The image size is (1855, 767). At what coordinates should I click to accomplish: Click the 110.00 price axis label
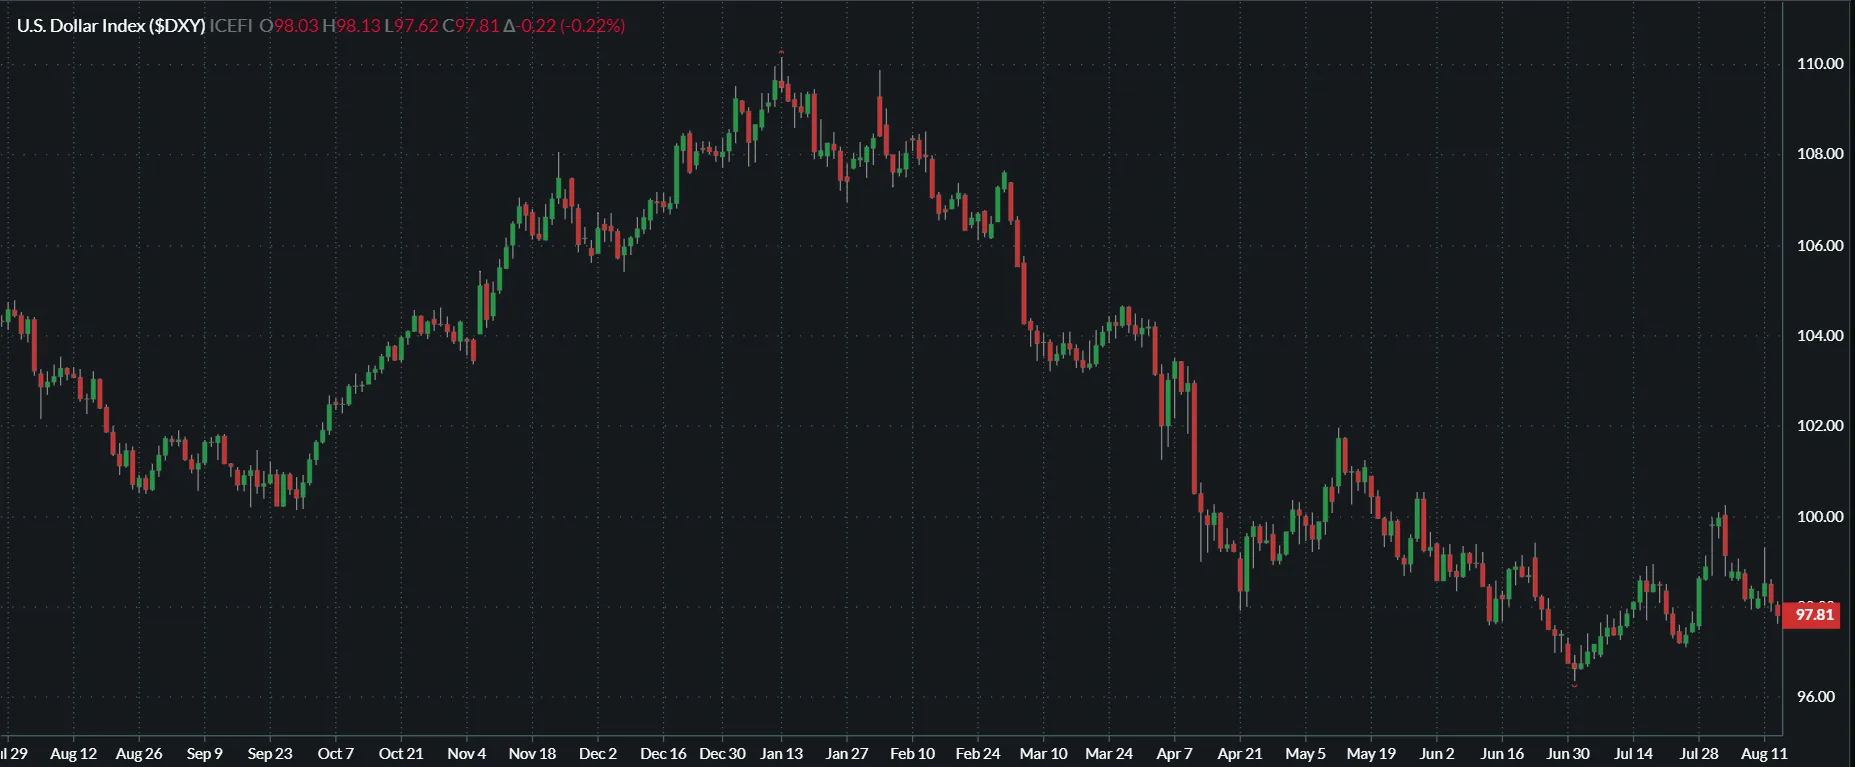[x=1819, y=64]
